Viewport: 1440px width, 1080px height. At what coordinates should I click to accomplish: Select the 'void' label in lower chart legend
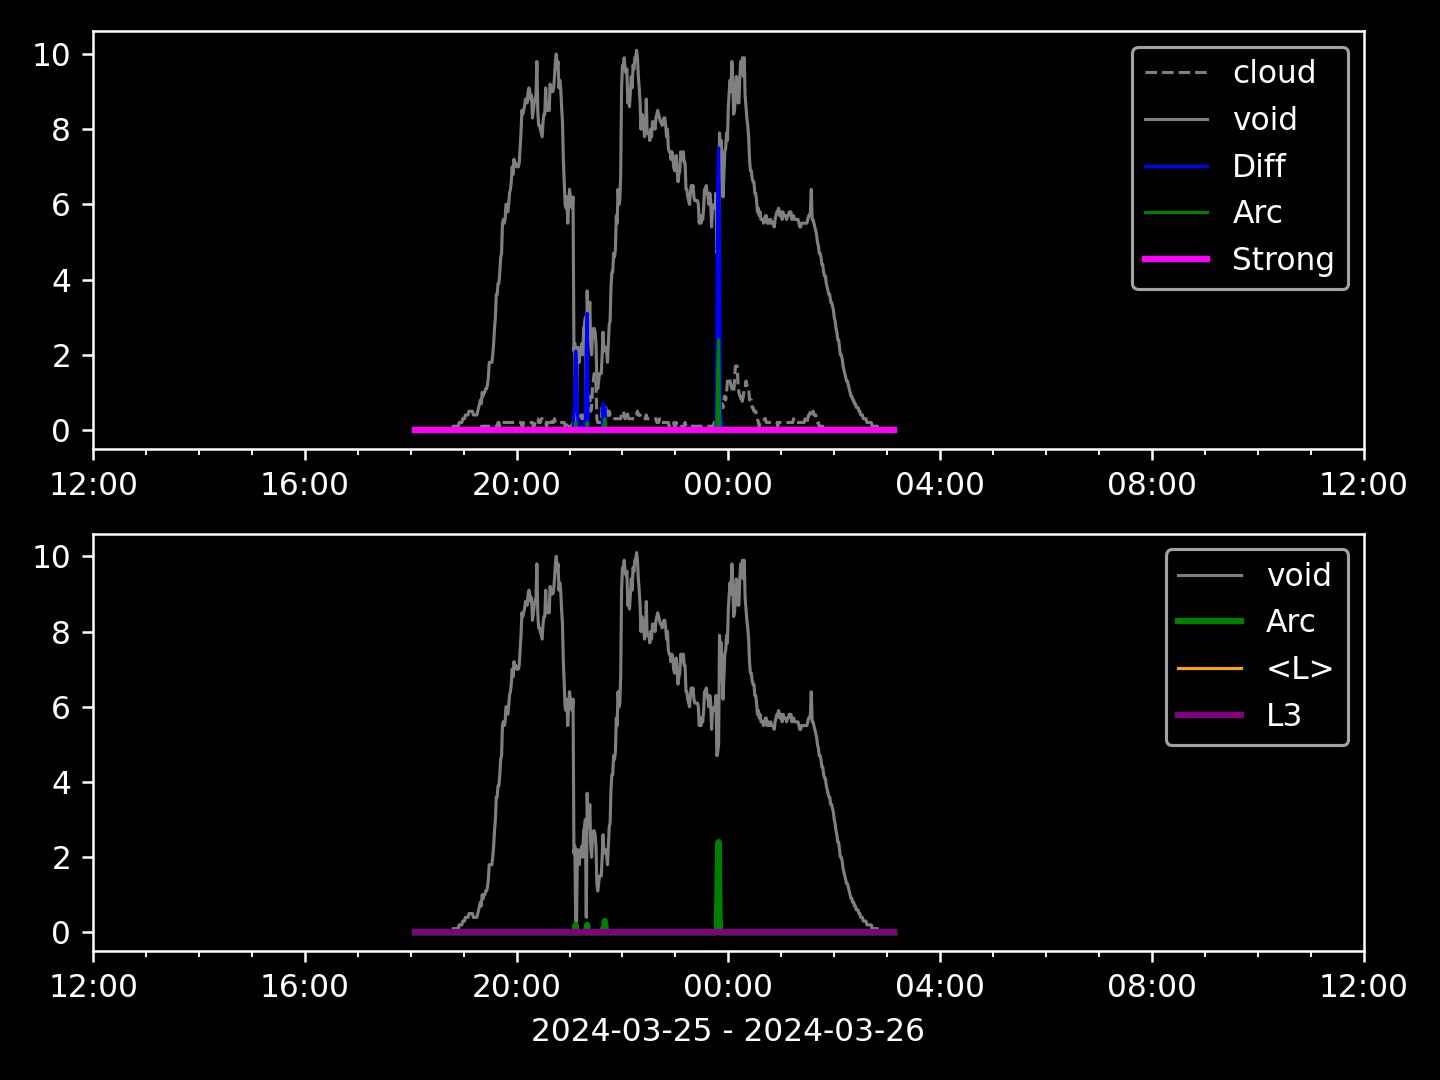click(1299, 575)
